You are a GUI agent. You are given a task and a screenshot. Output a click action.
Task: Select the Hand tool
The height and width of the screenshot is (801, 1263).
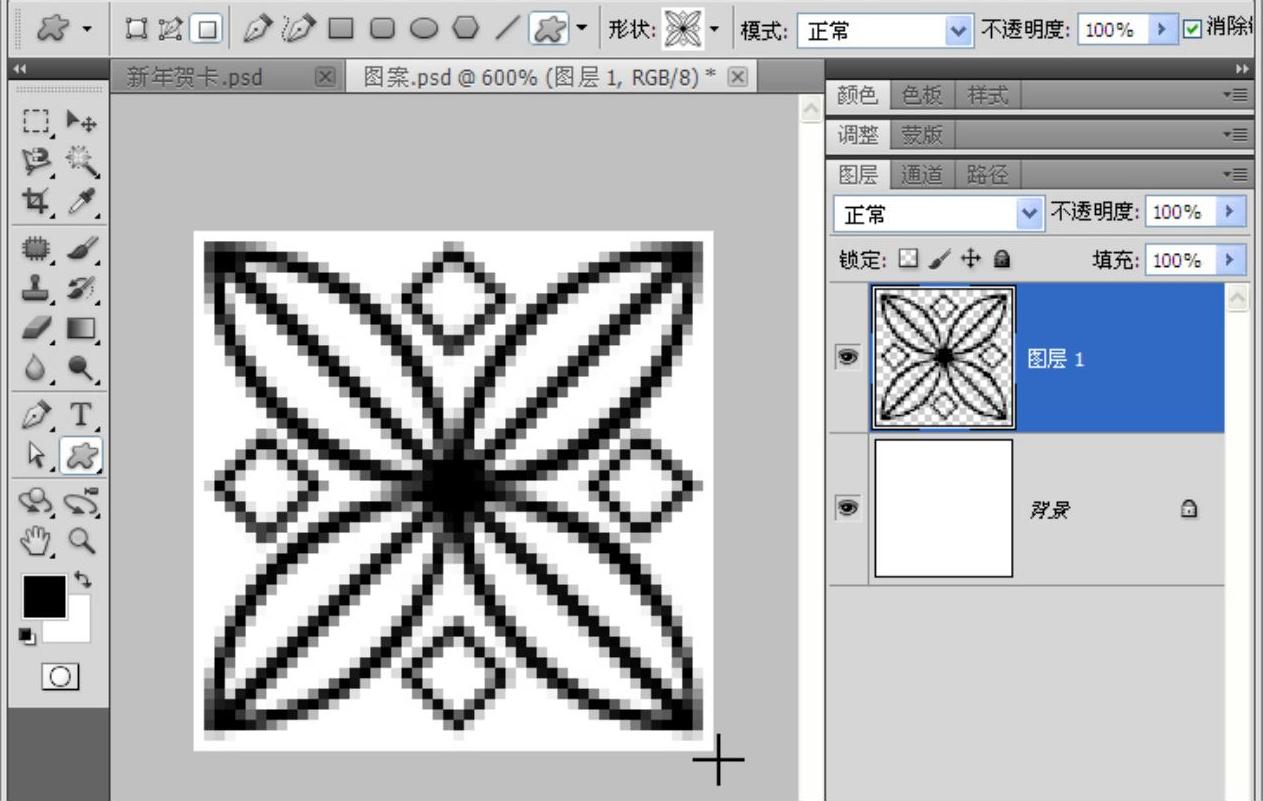[36, 541]
